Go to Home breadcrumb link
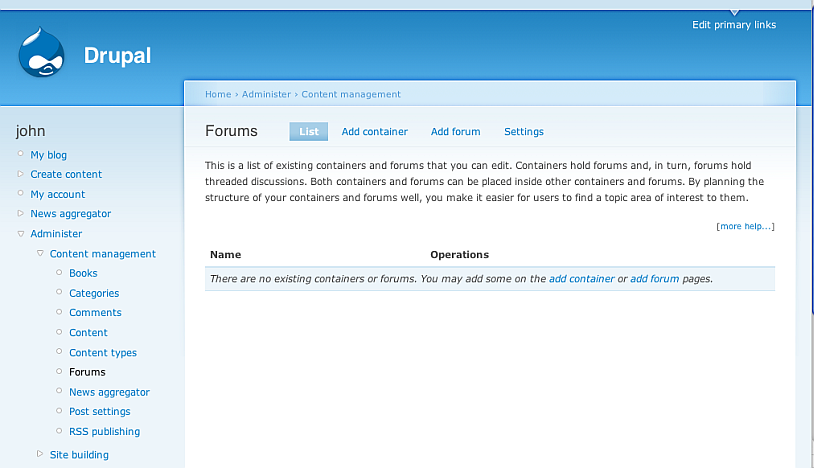 (x=217, y=95)
